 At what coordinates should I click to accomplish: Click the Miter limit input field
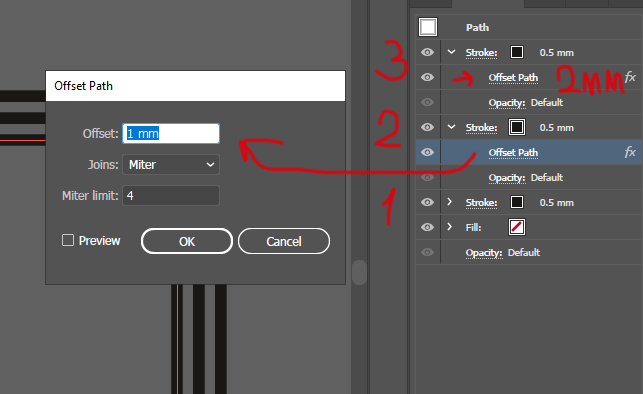click(171, 196)
